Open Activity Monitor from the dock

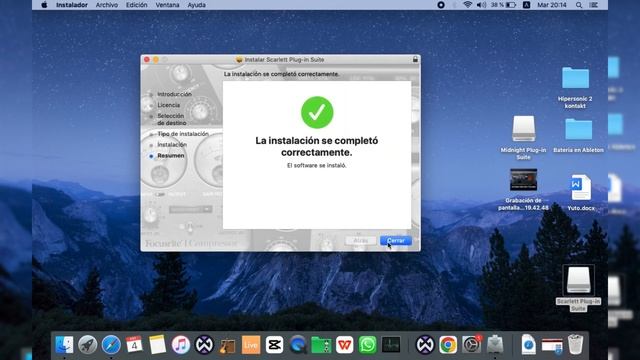coord(391,345)
